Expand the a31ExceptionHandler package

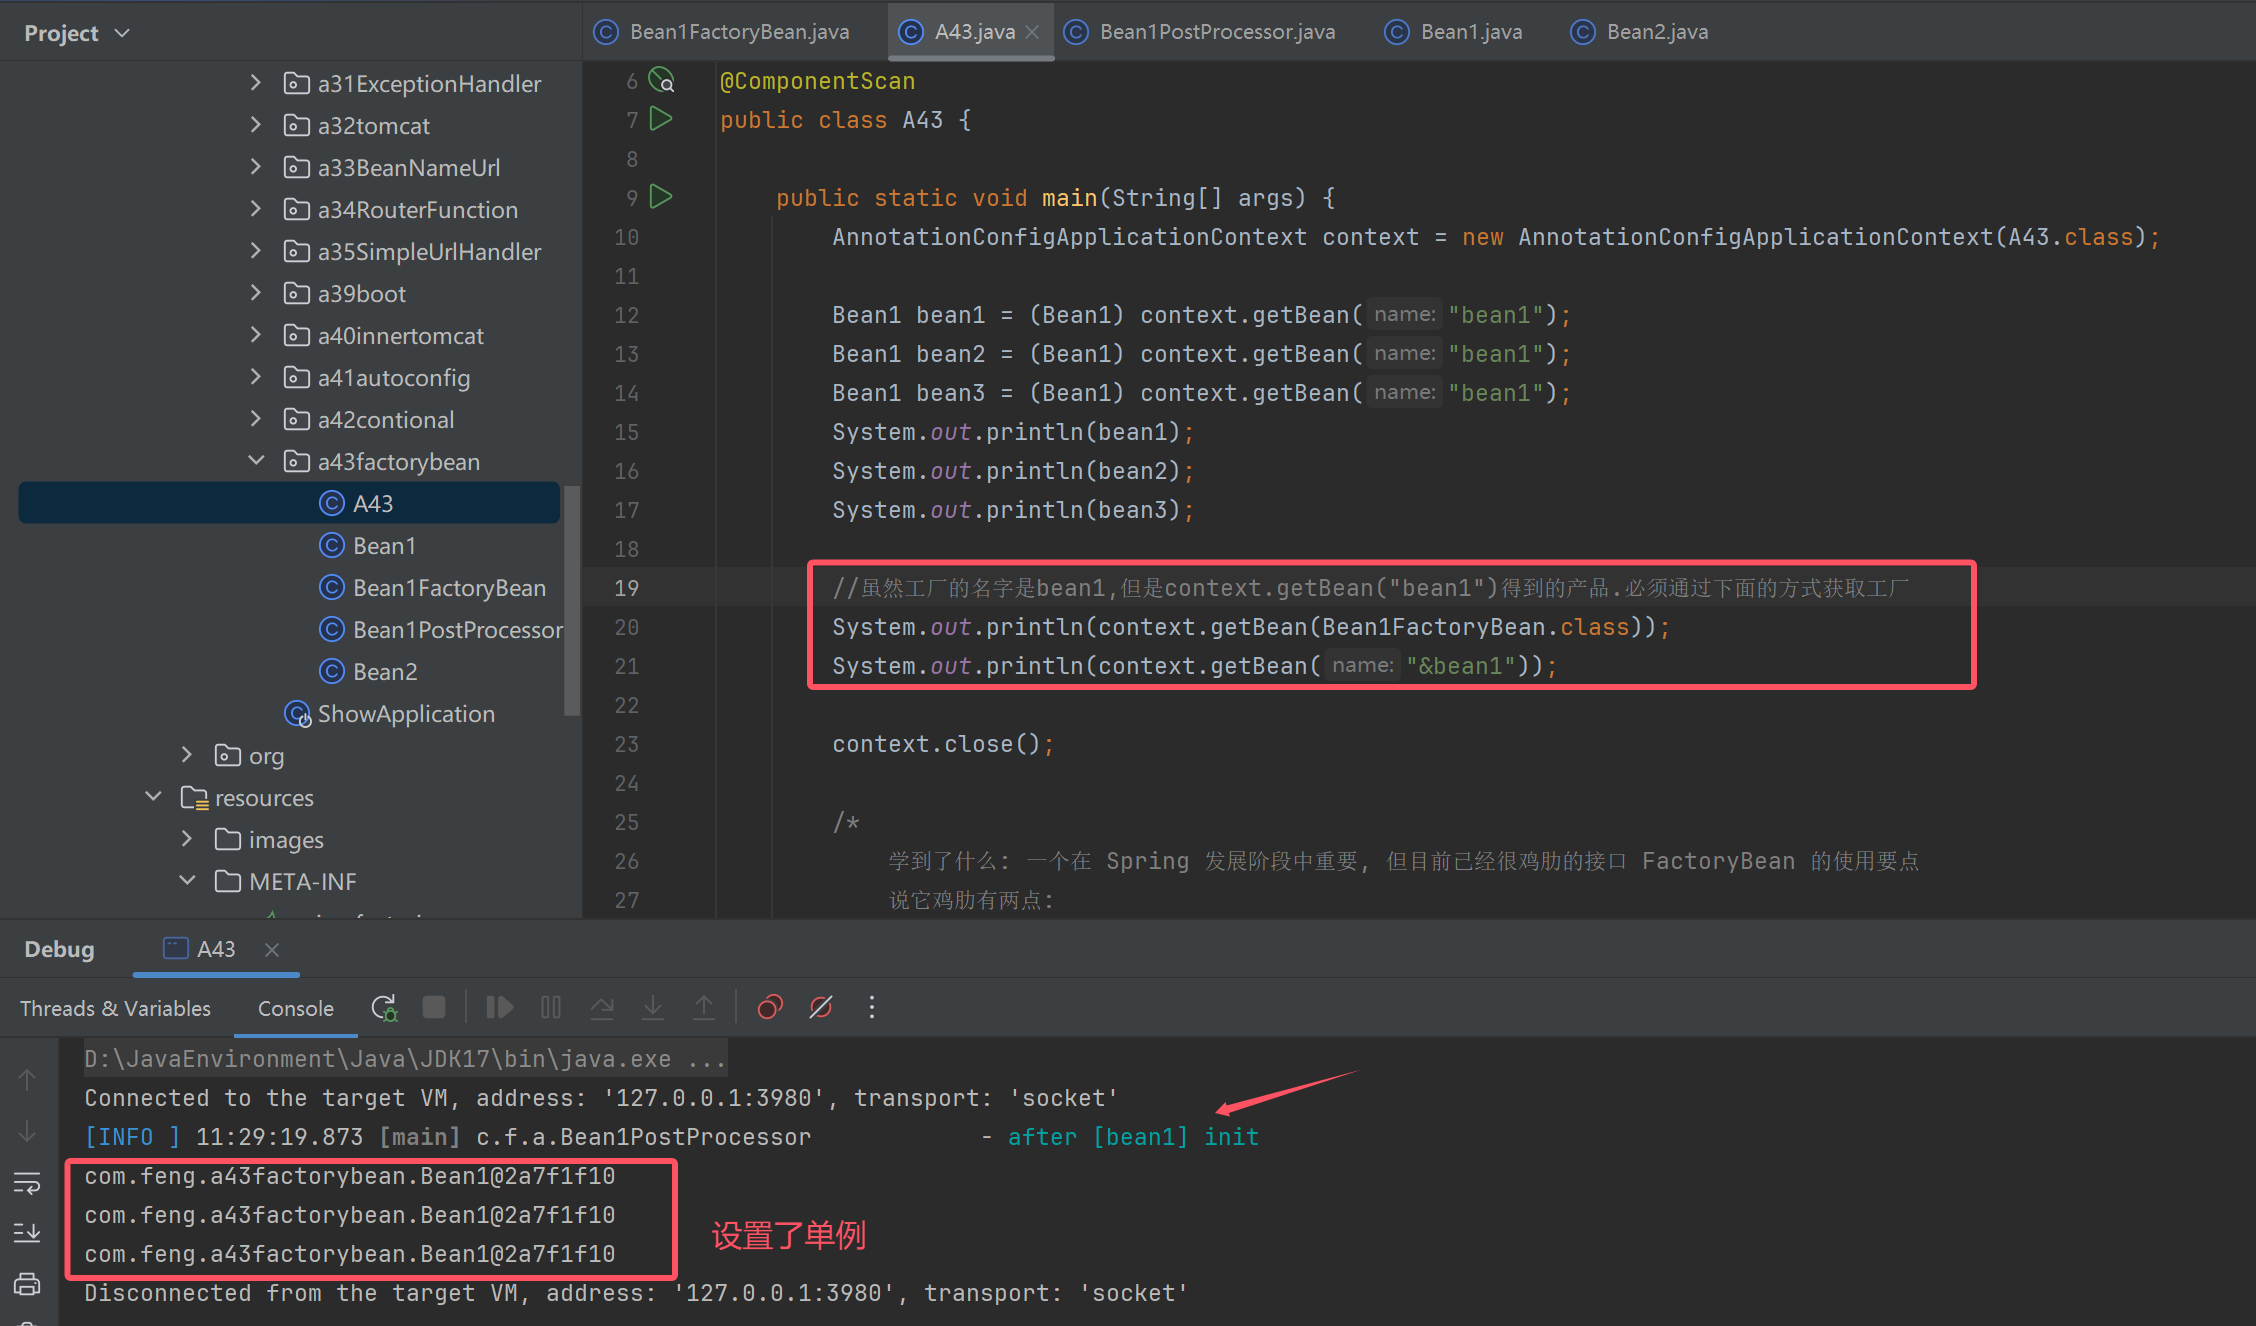[x=256, y=83]
